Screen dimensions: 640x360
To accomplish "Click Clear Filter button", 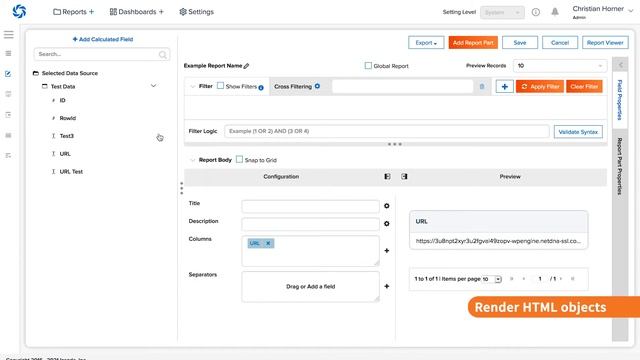I will point(584,87).
